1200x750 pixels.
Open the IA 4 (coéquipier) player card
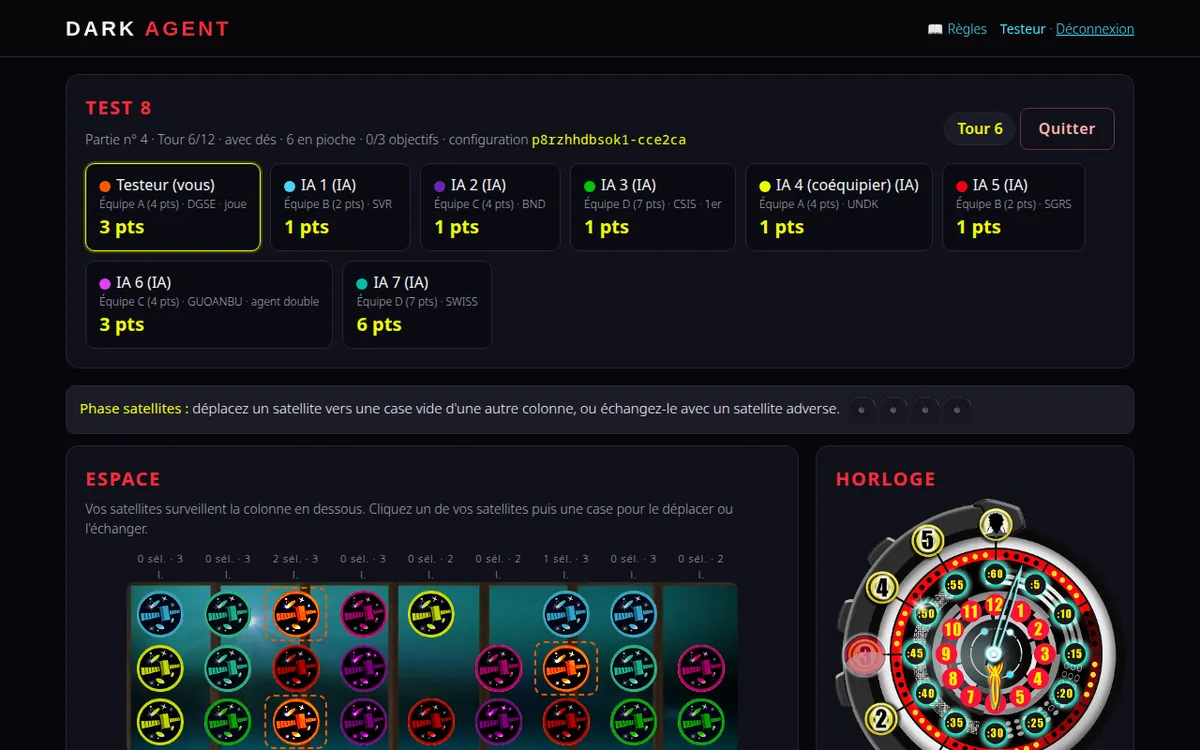(x=839, y=207)
